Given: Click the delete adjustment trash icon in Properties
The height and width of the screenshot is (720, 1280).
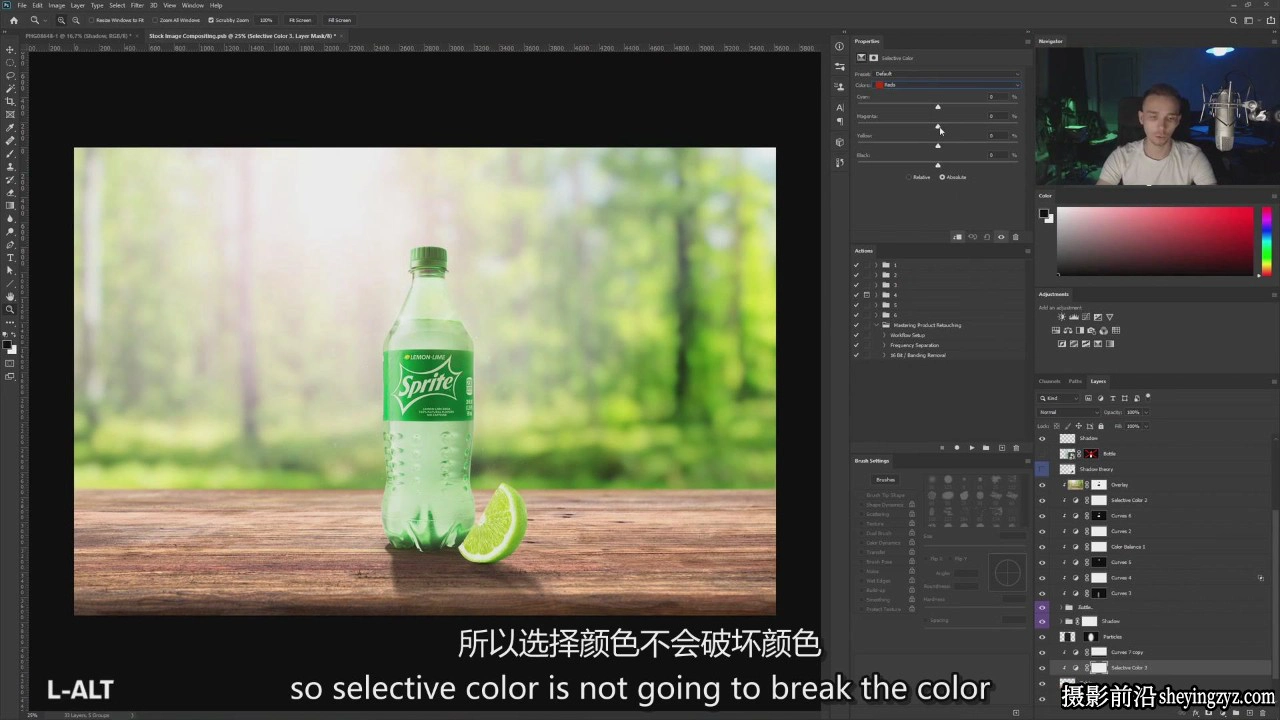Looking at the screenshot, I should pos(1016,237).
